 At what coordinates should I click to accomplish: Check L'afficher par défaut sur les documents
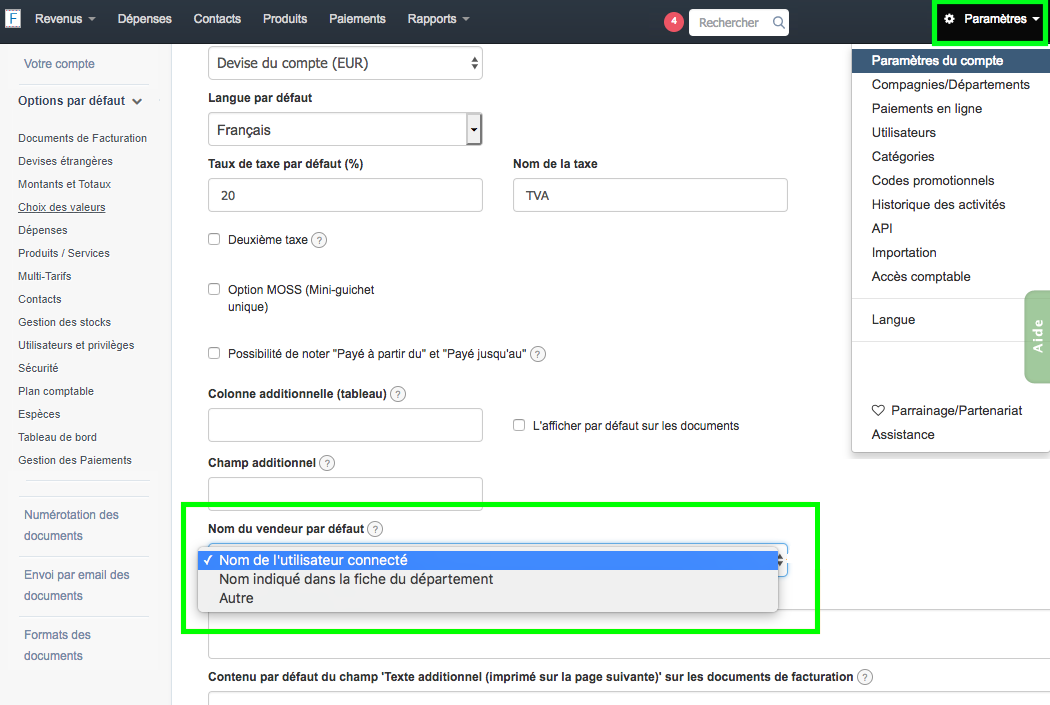(519, 425)
